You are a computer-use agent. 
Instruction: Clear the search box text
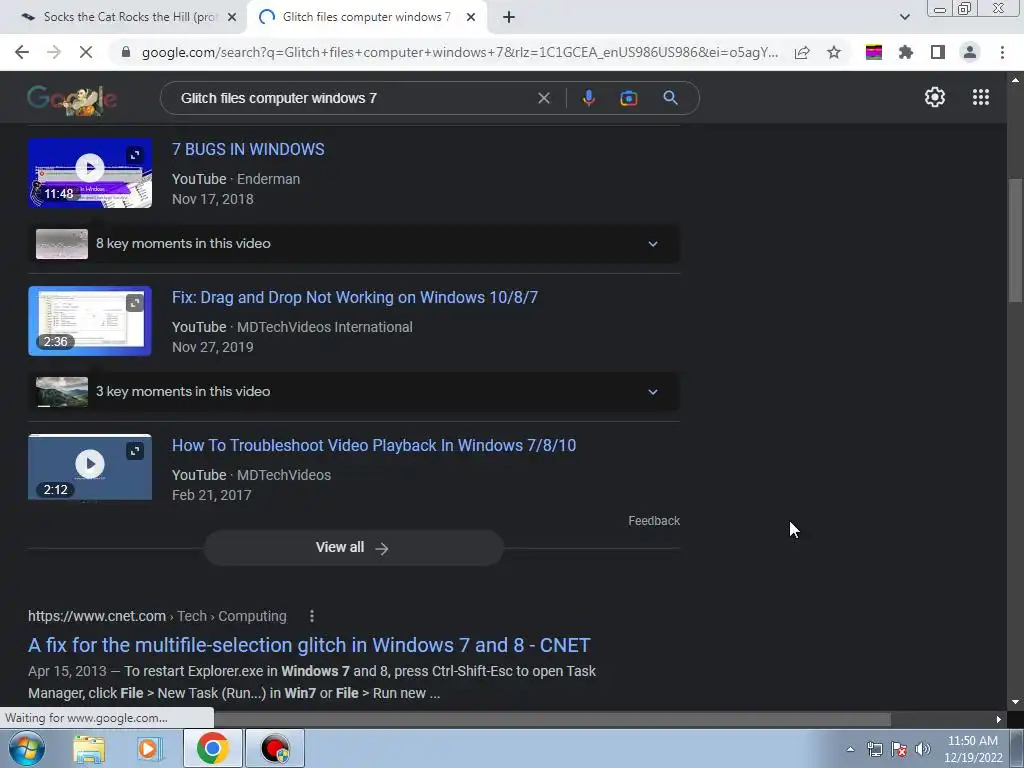[x=543, y=98]
